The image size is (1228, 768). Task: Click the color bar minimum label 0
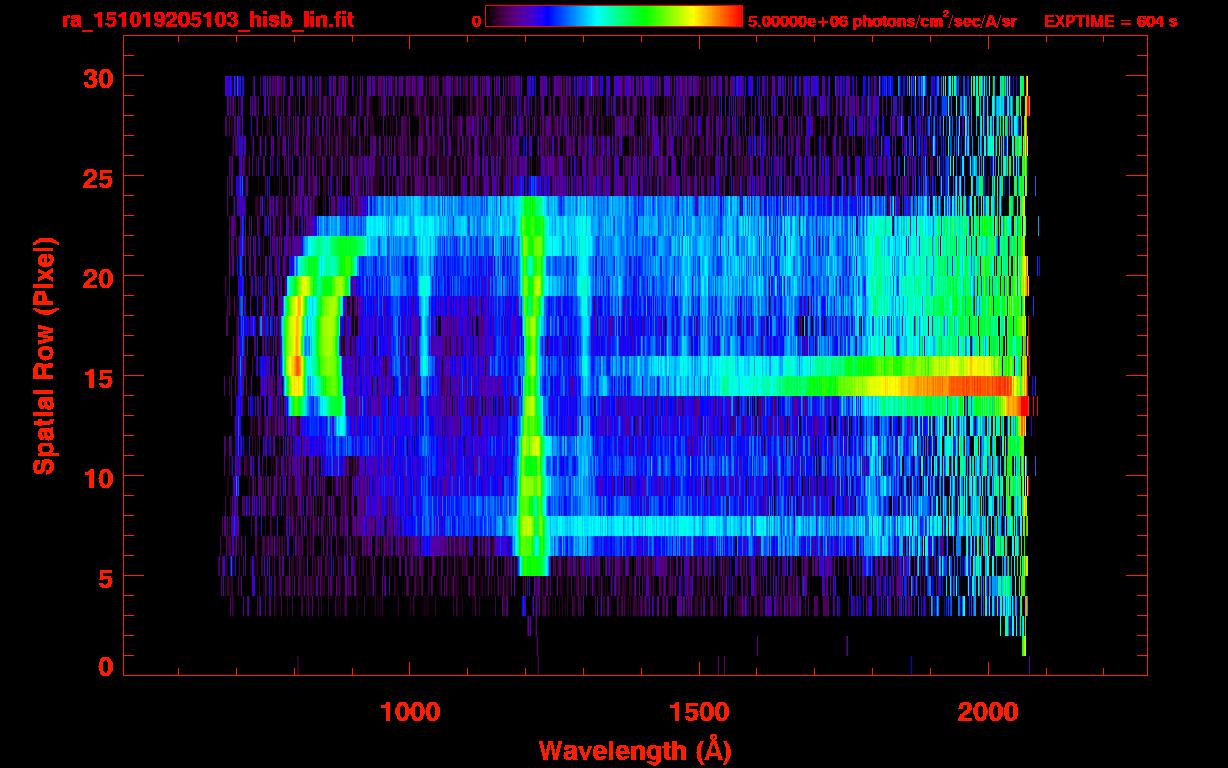click(x=477, y=21)
